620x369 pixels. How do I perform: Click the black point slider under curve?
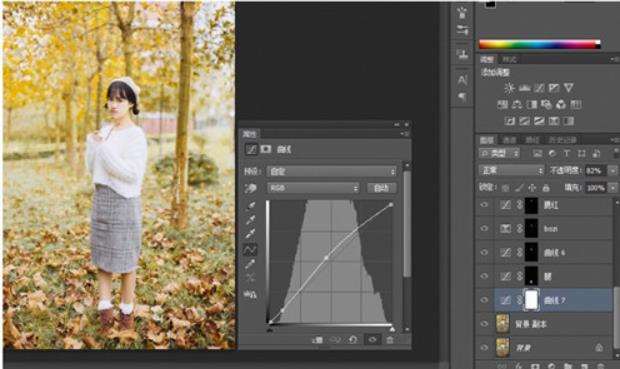click(x=270, y=329)
